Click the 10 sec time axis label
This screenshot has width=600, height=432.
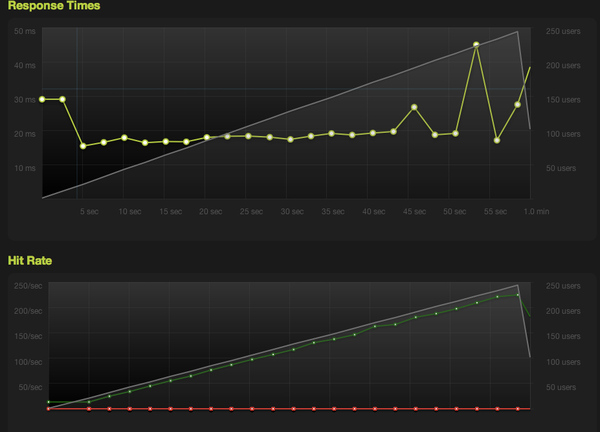[x=130, y=211]
